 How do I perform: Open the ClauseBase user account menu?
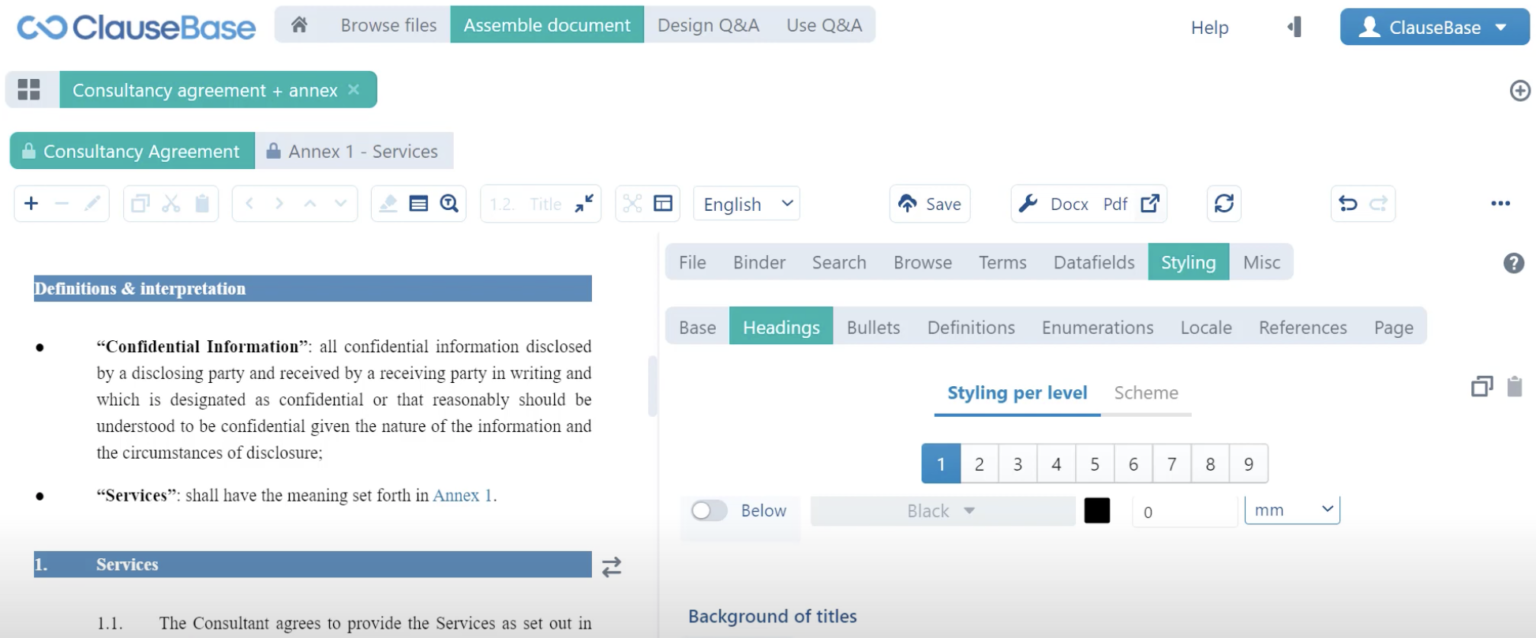point(1433,28)
